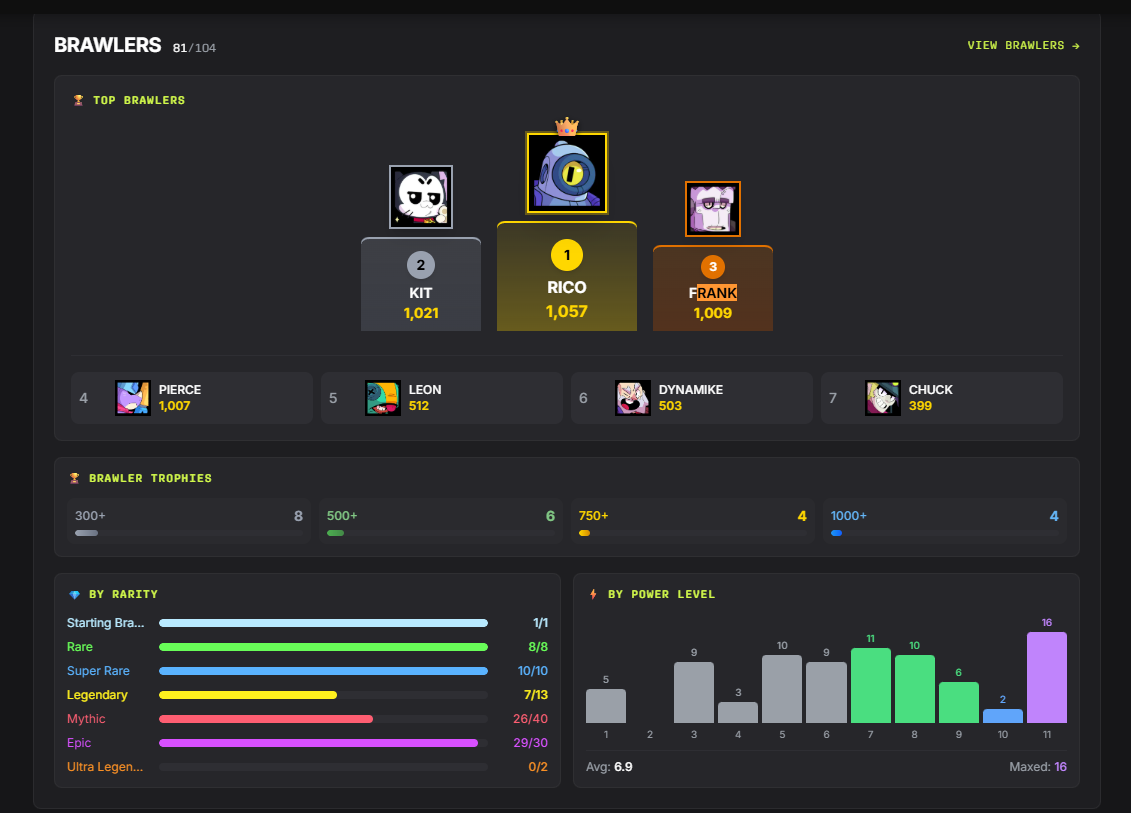This screenshot has height=813, width=1131.
Task: Click the power level 5 bar
Action: tap(782, 689)
